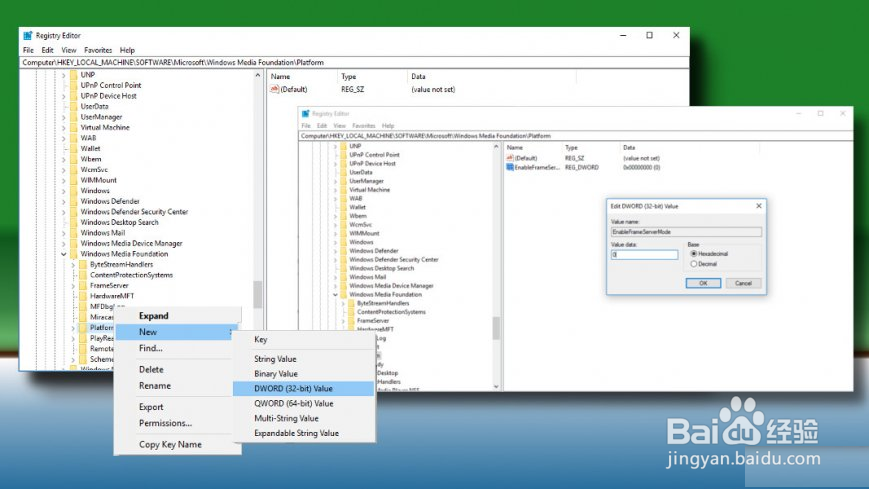Click the Registry Editor icon in back window title bar
Image resolution: width=869 pixels, height=489 pixels.
coord(305,114)
